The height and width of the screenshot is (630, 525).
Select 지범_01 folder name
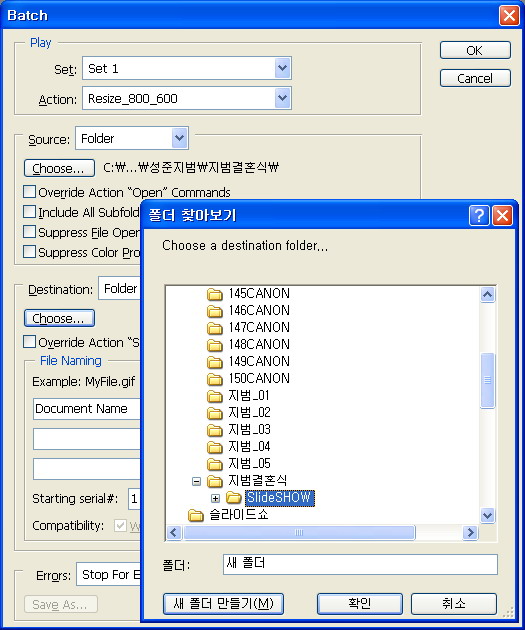tap(249, 396)
